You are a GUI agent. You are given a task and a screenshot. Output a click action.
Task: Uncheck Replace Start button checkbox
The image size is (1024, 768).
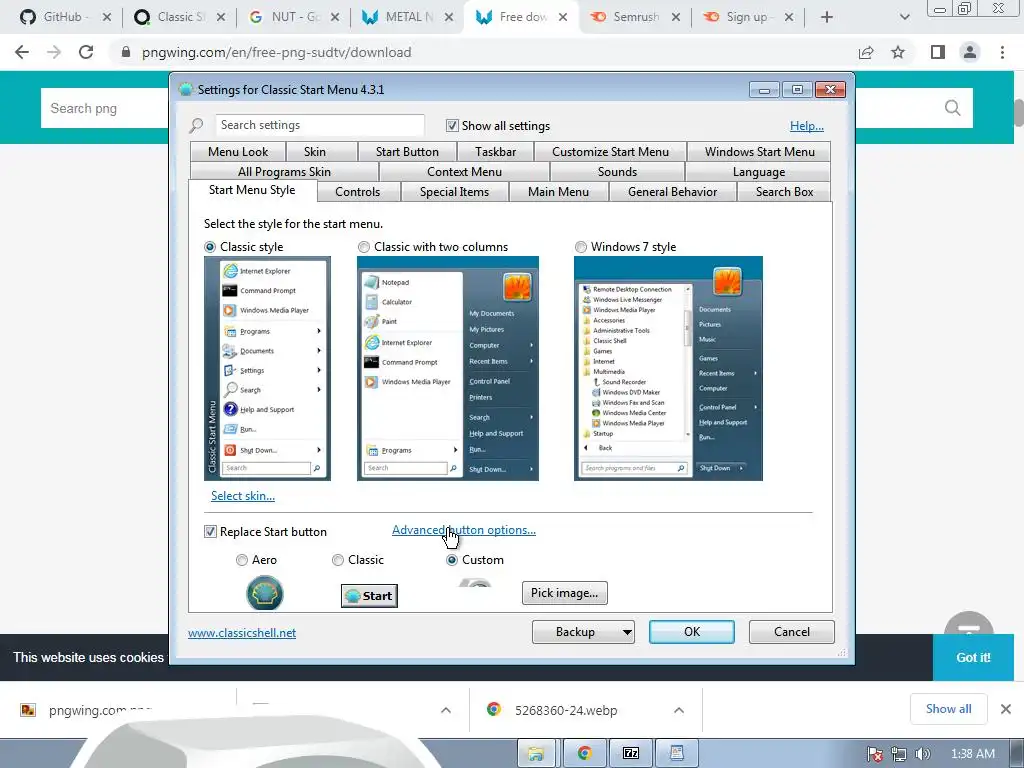pyautogui.click(x=210, y=532)
